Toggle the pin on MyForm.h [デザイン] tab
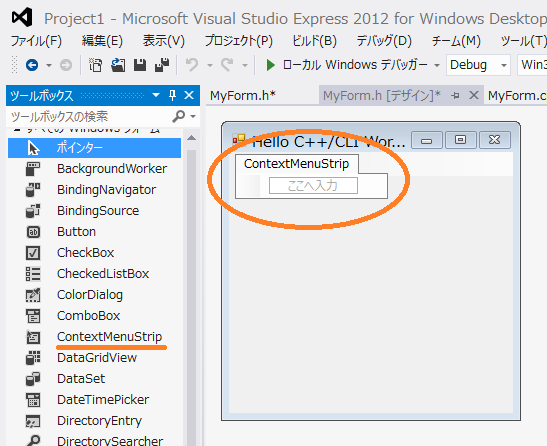 click(x=455, y=95)
